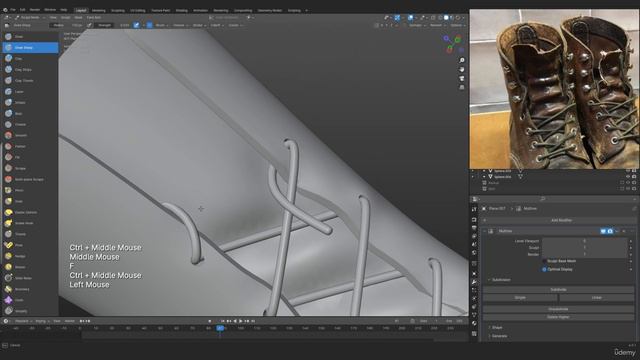Select the Multi-plane Scrape brush

tap(31, 179)
